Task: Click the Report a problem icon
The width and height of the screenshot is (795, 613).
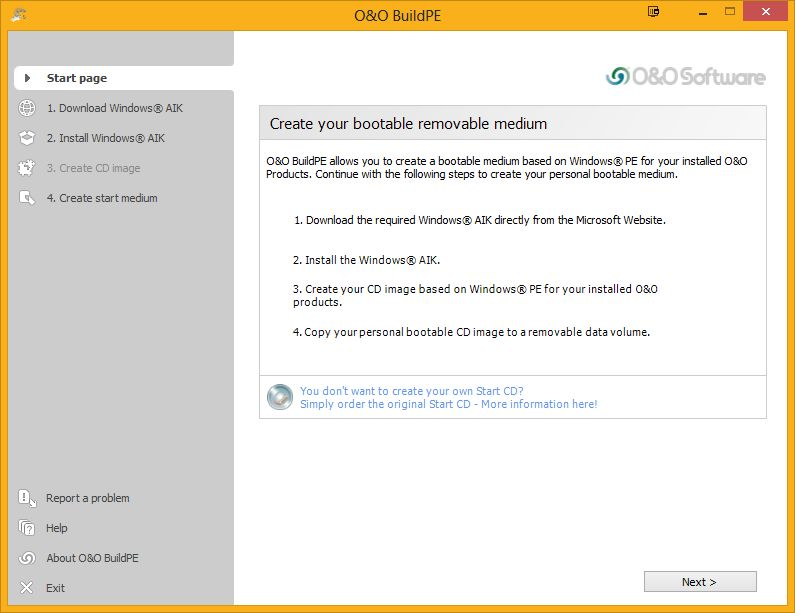Action: tap(27, 498)
